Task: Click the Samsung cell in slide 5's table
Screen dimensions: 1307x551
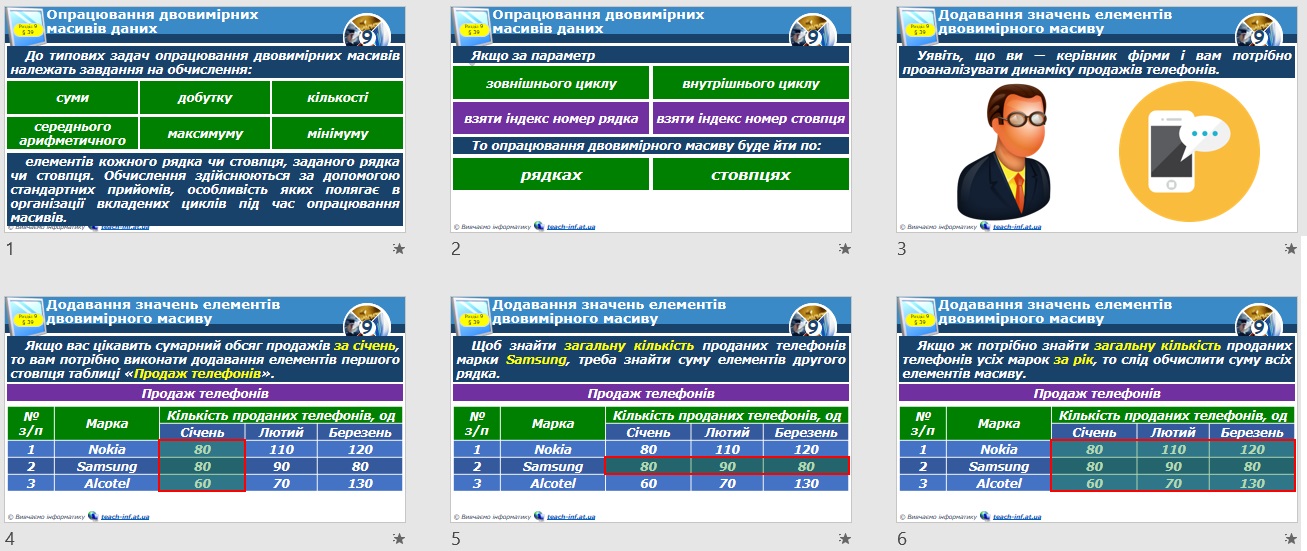Action: pos(552,466)
